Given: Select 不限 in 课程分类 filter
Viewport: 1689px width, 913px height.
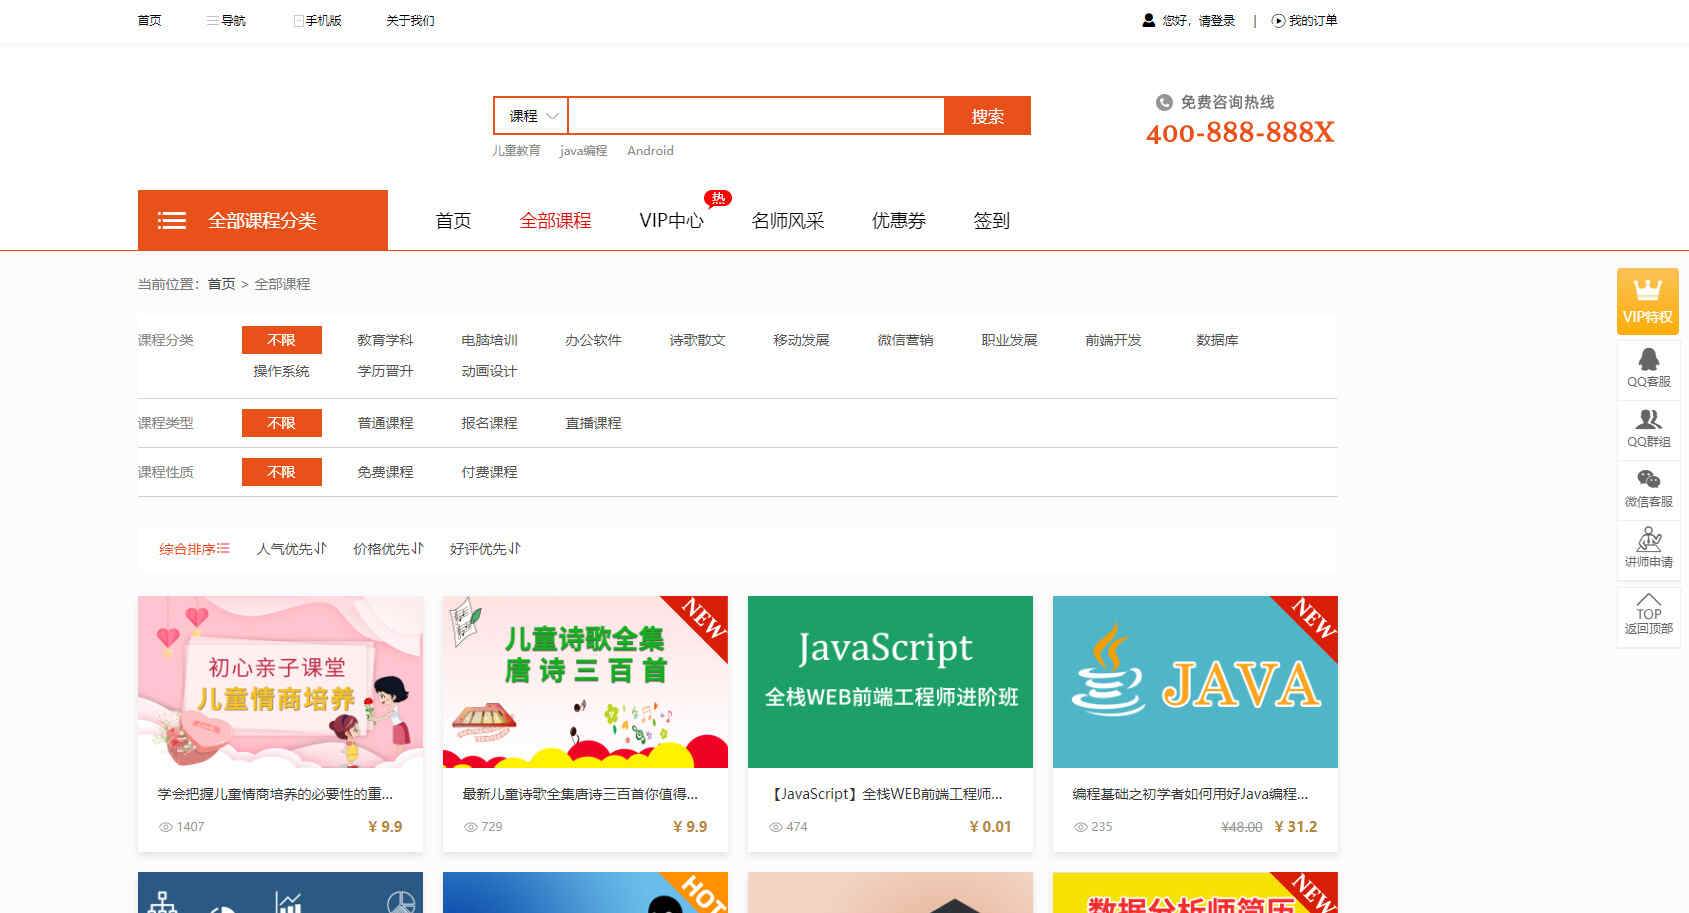Looking at the screenshot, I should pos(282,340).
